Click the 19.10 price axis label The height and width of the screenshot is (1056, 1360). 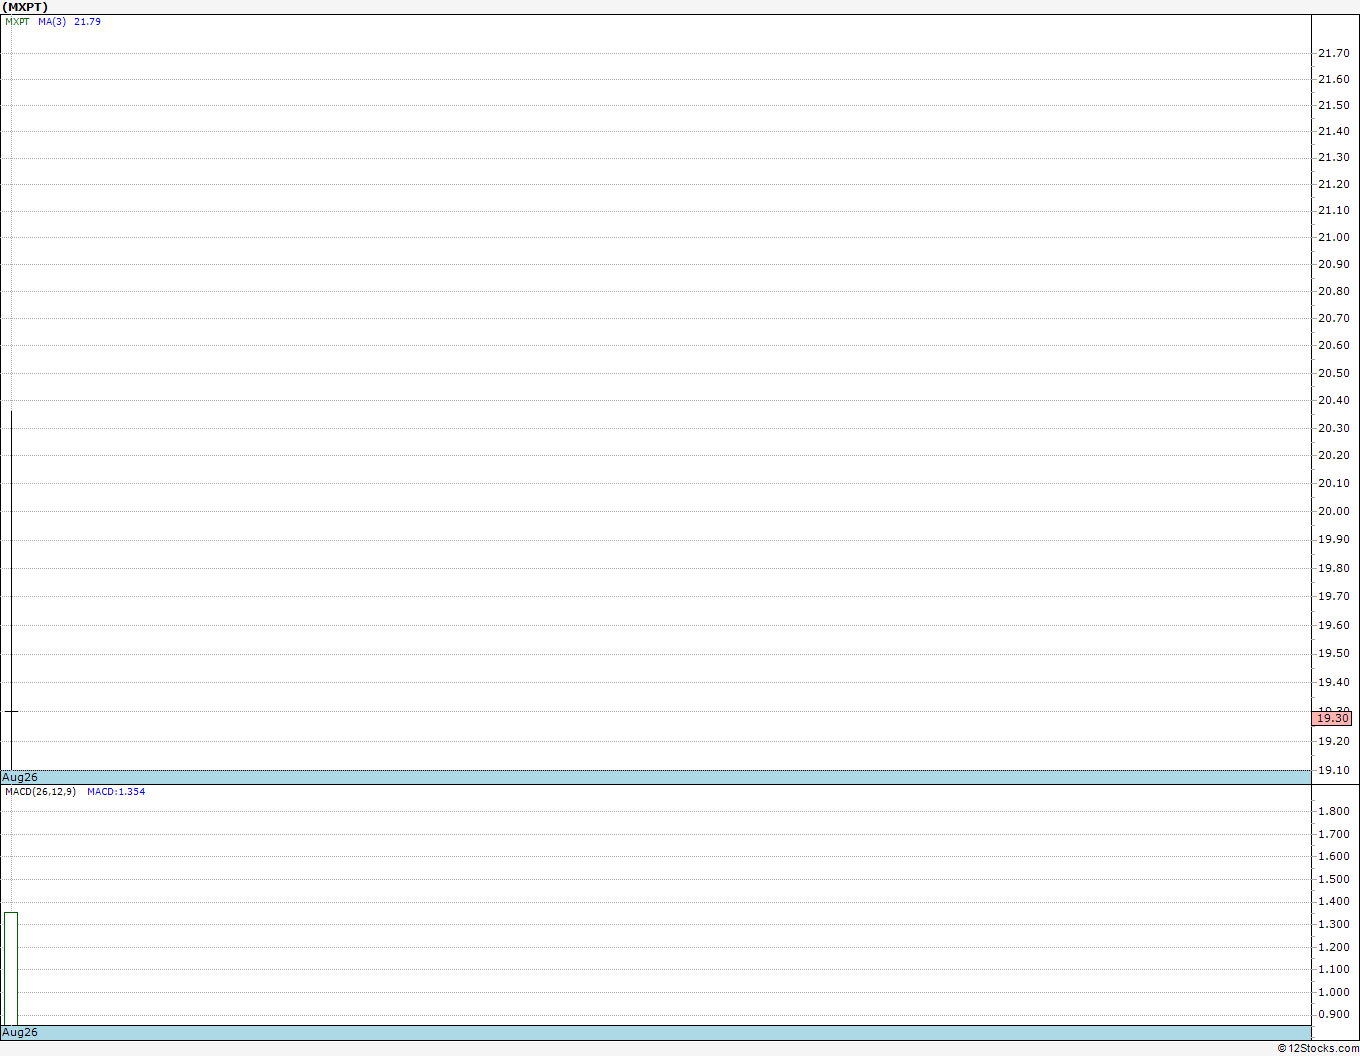(x=1333, y=770)
